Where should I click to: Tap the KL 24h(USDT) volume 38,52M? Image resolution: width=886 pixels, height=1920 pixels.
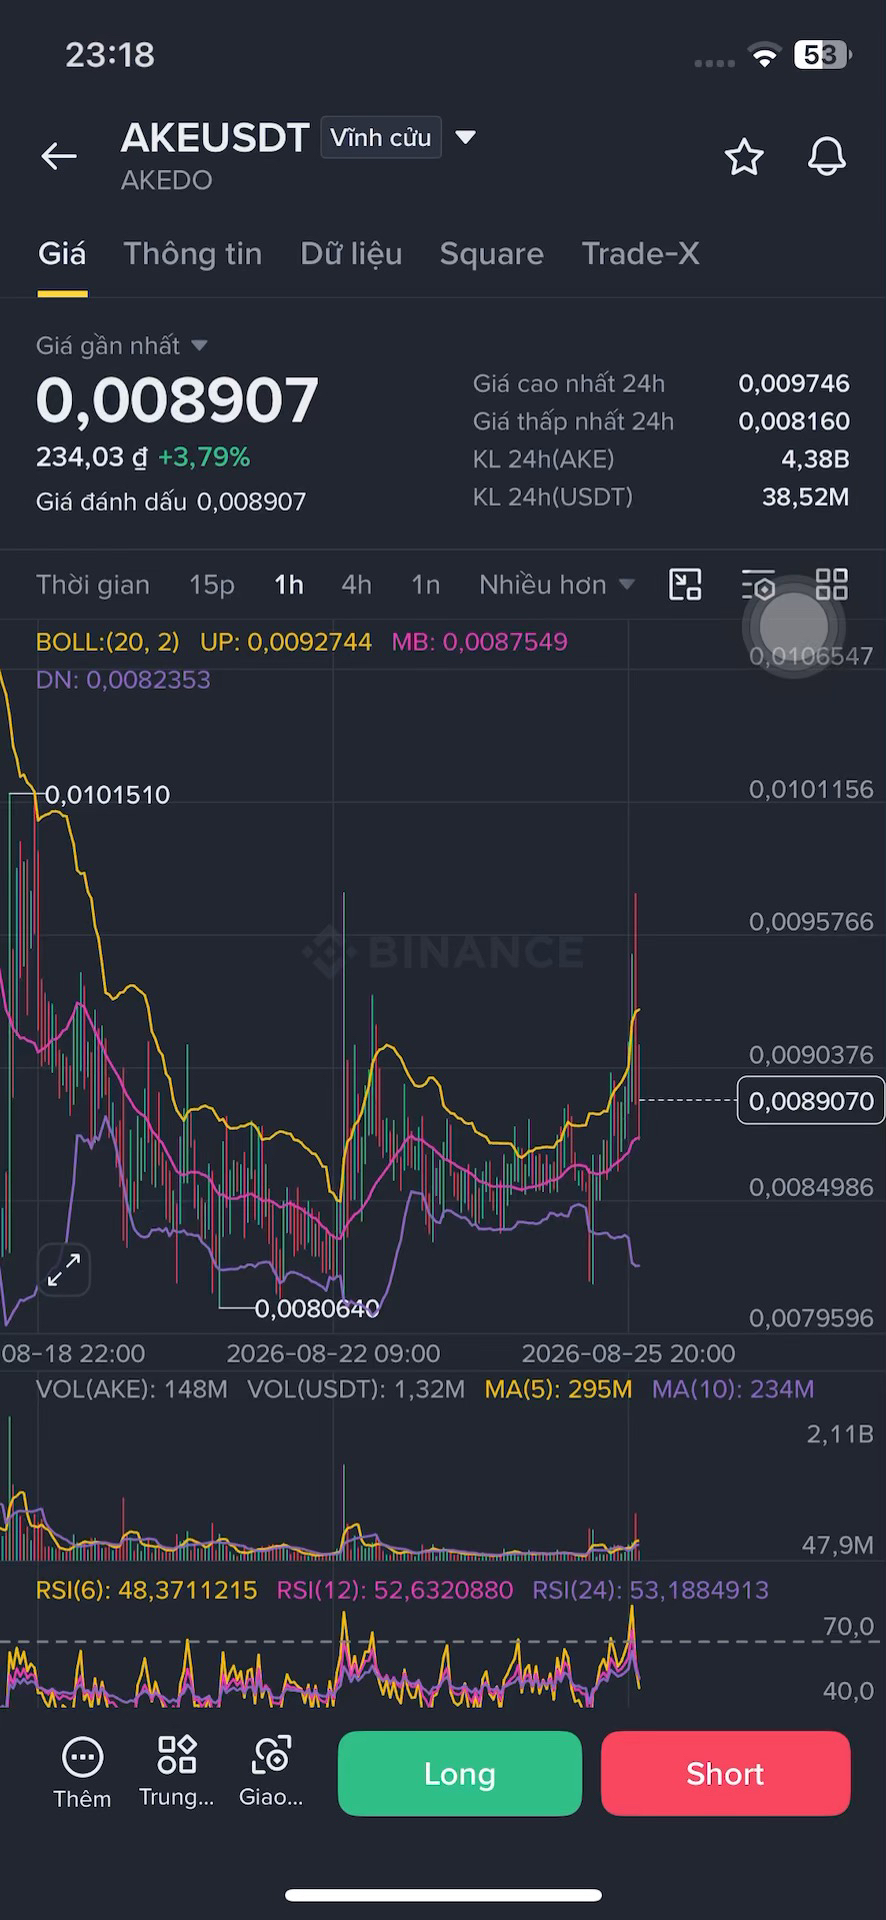[x=806, y=497]
